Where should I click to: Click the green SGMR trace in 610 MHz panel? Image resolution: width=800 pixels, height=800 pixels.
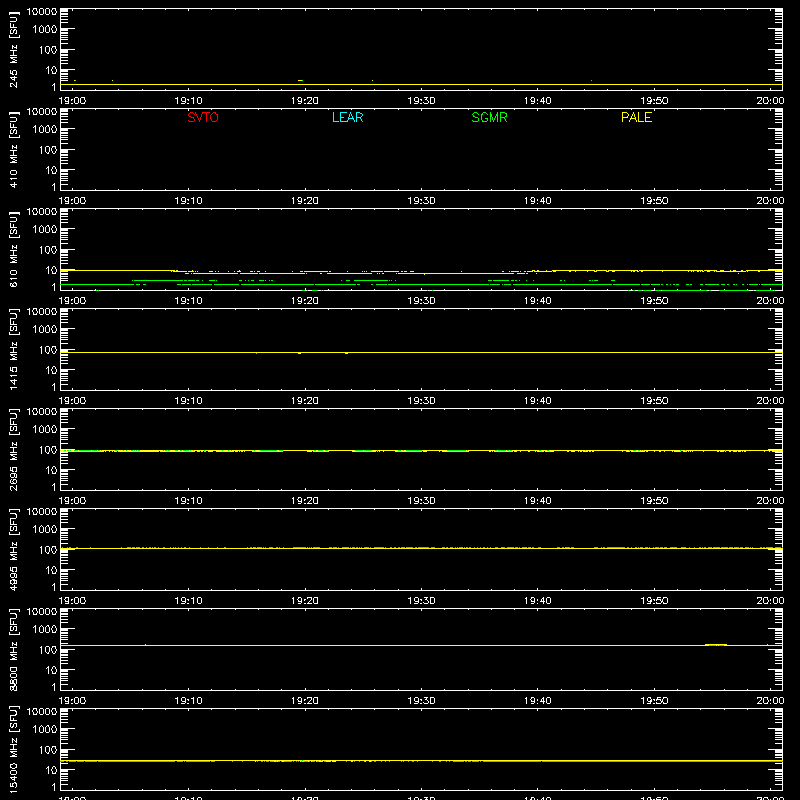pyautogui.click(x=421, y=285)
